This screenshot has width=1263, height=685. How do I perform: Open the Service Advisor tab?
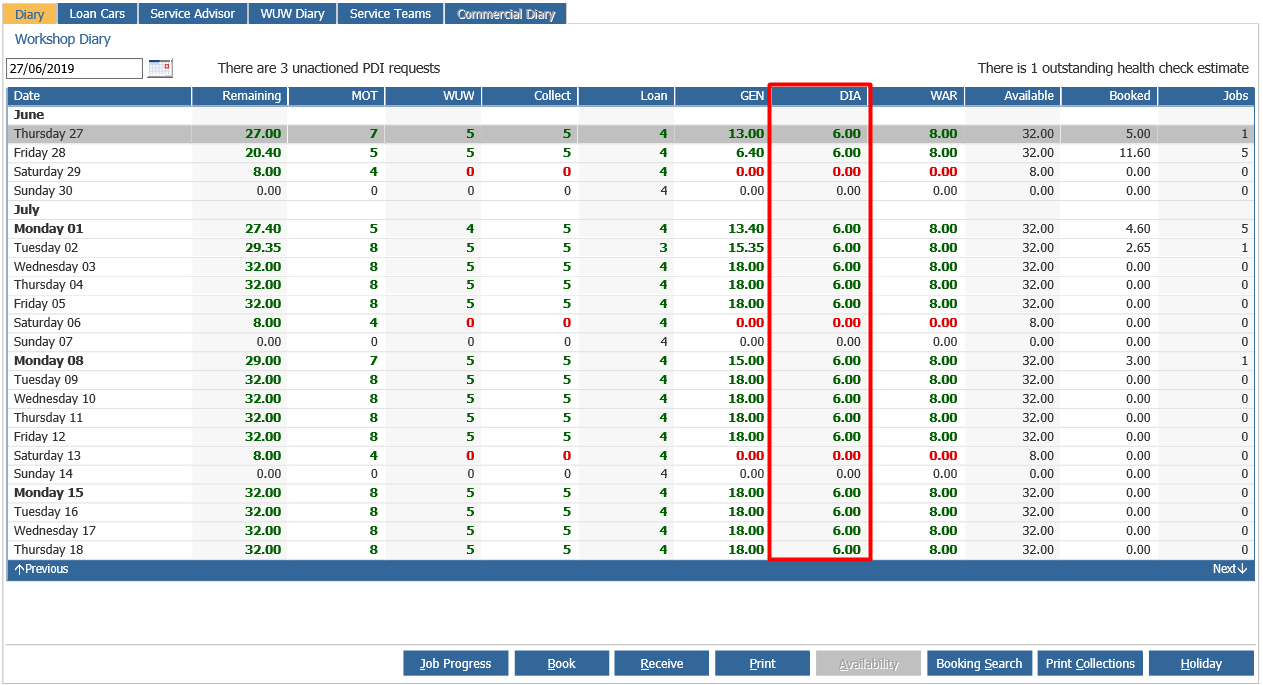click(x=193, y=14)
